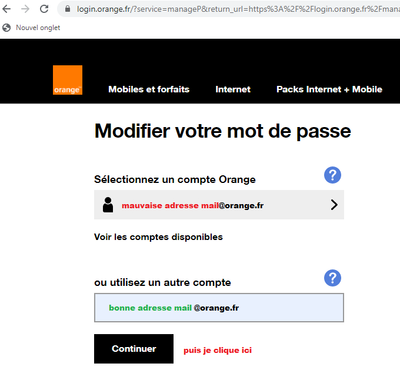Click the orange logo
400x390 pixels.
pos(67,80)
